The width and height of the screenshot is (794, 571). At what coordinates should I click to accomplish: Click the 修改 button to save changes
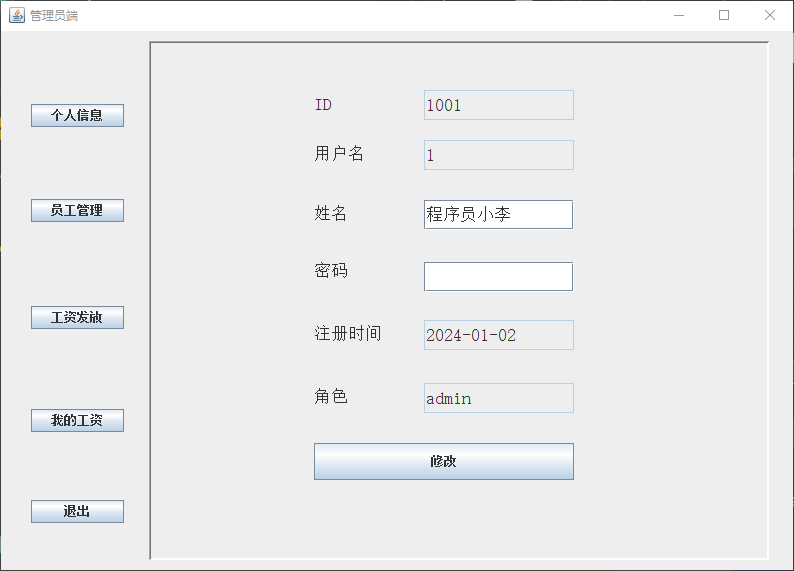tap(443, 461)
